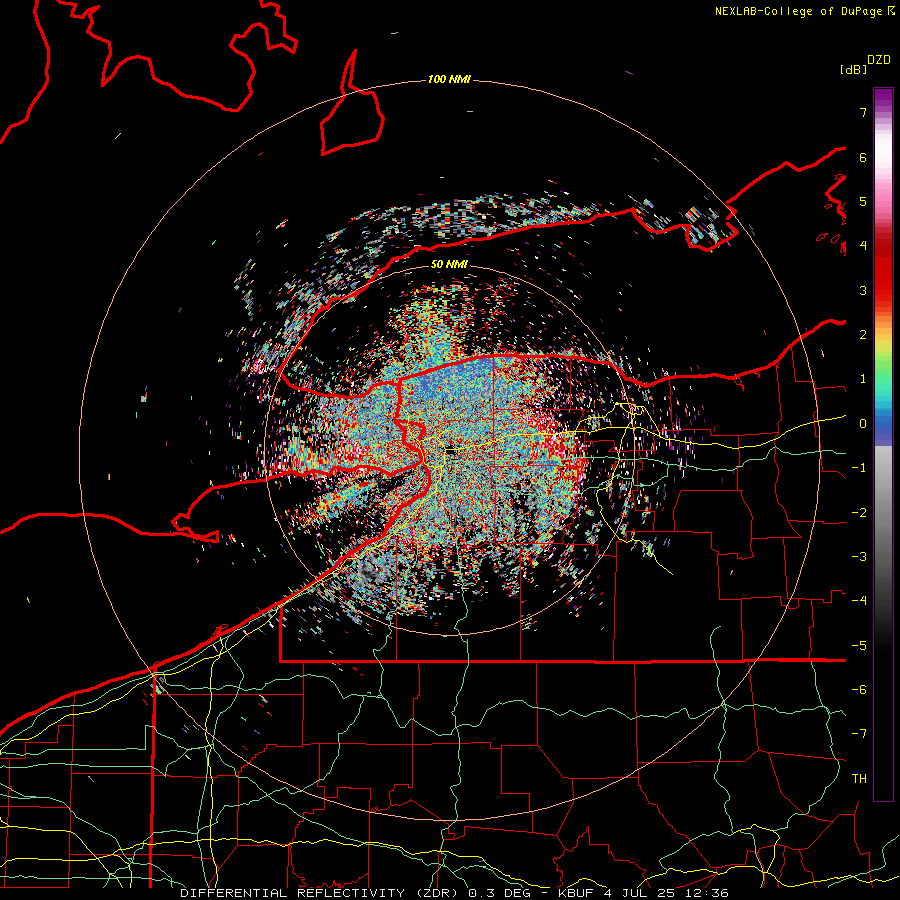Click the [dB] unit label
900x900 pixels.
tap(854, 69)
